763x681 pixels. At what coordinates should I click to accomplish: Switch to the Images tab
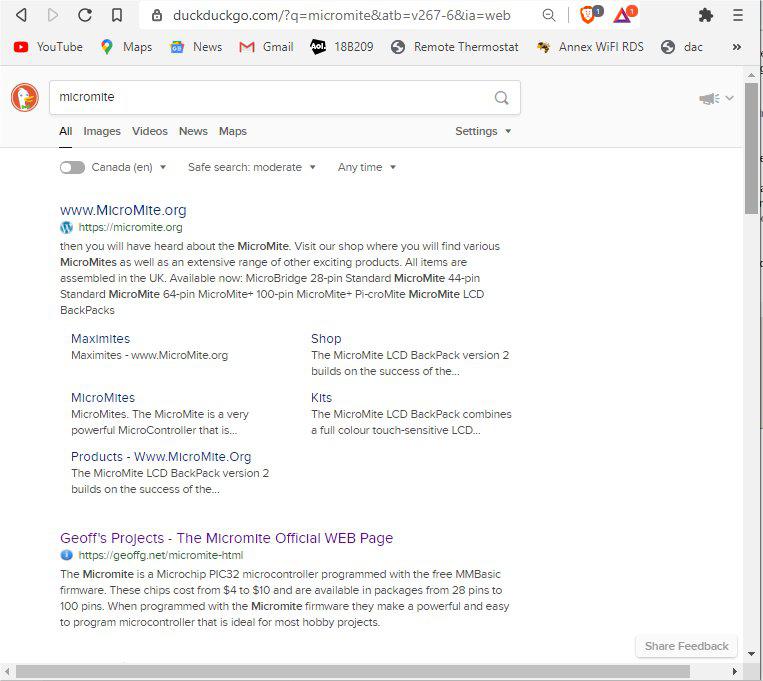[102, 131]
